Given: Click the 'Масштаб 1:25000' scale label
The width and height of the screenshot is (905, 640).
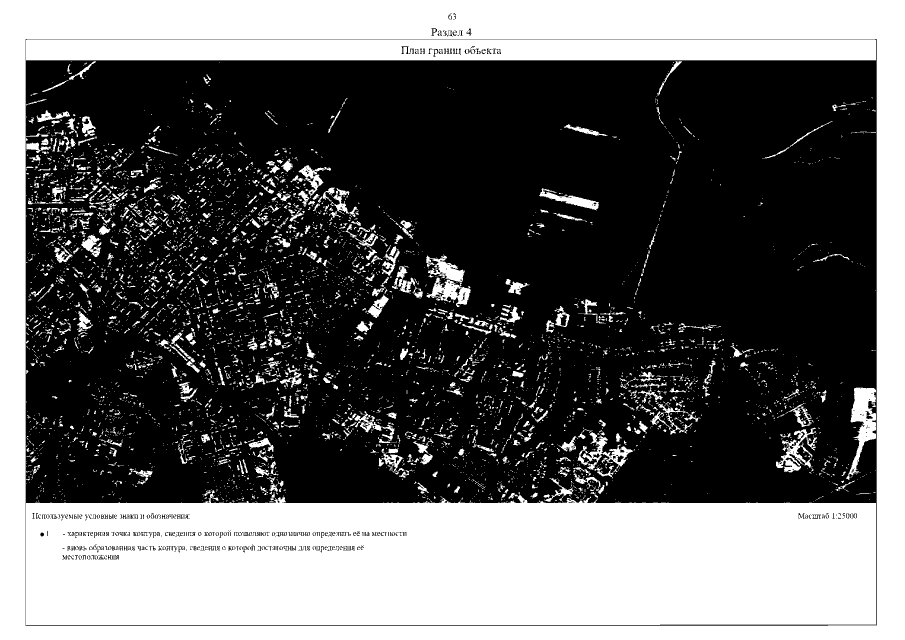Looking at the screenshot, I should [828, 516].
